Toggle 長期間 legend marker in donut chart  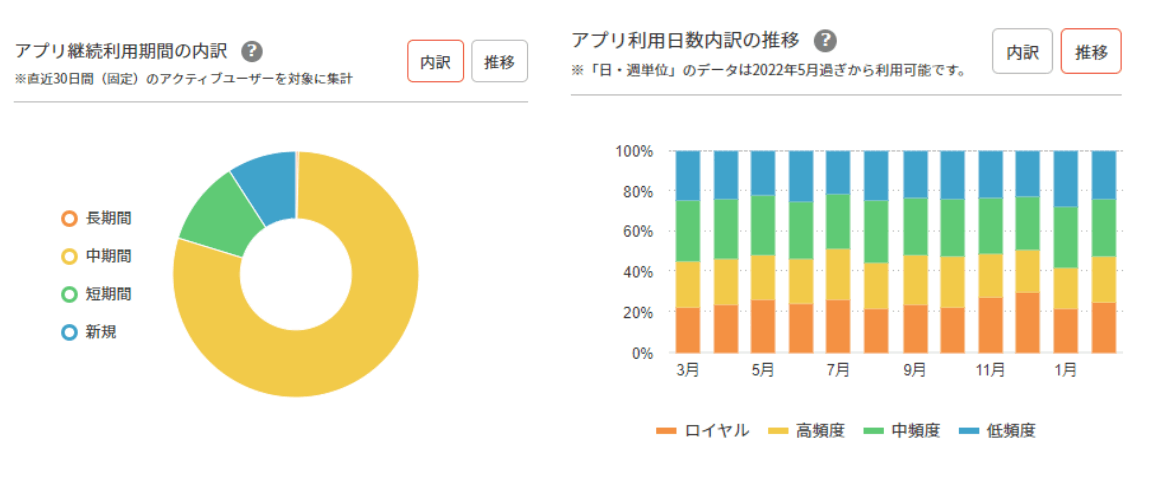[69, 218]
